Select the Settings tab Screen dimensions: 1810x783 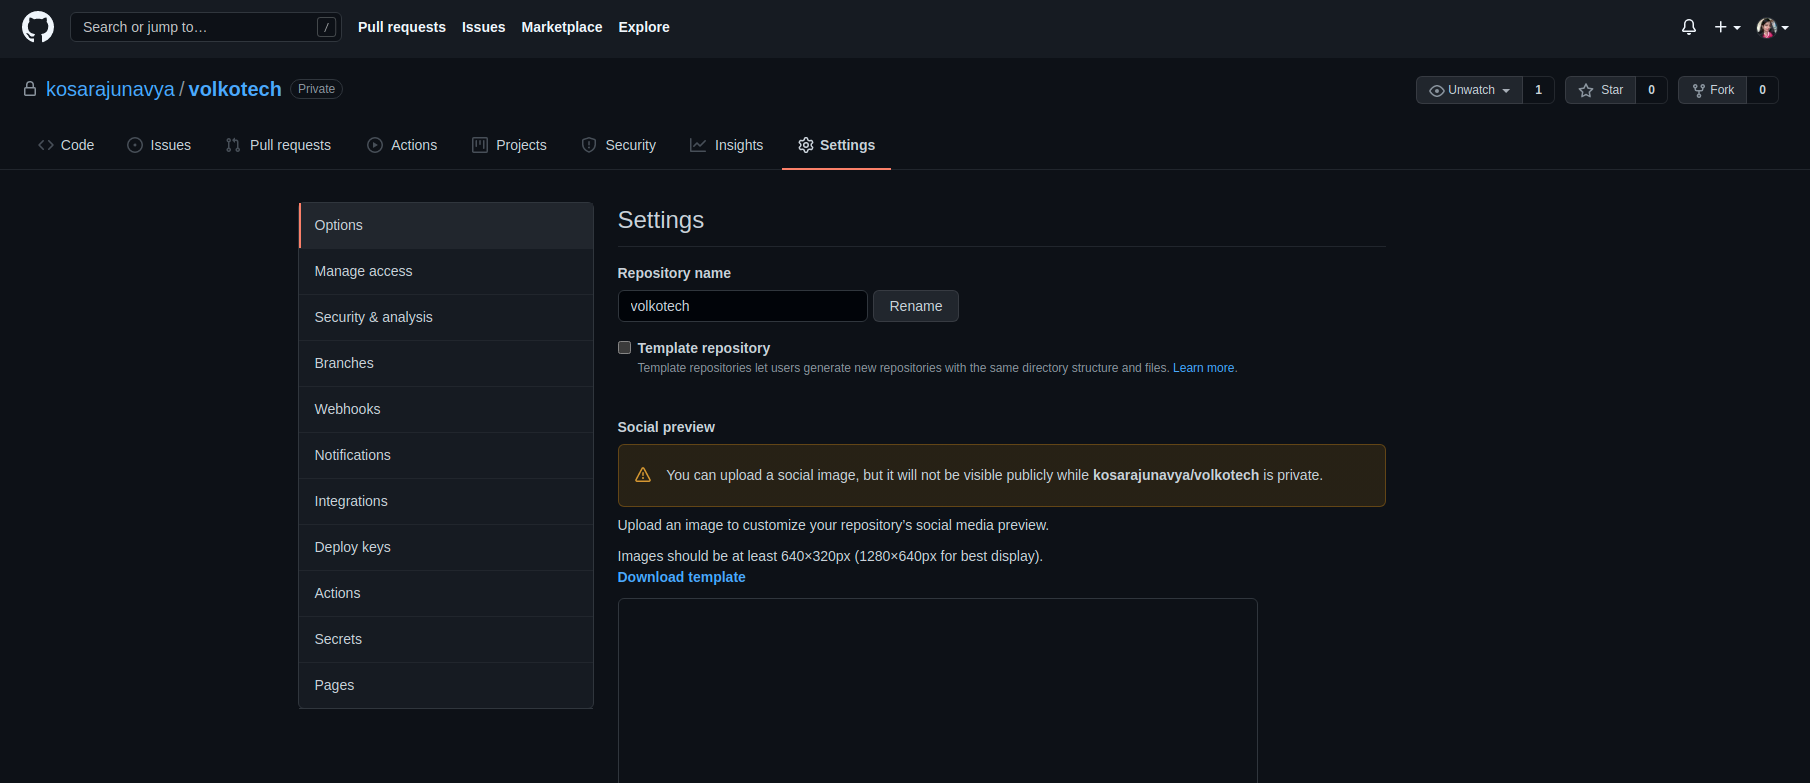[x=836, y=145]
